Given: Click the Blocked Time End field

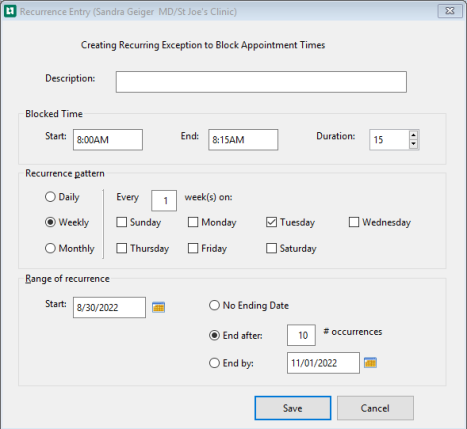Looking at the screenshot, I should point(243,140).
